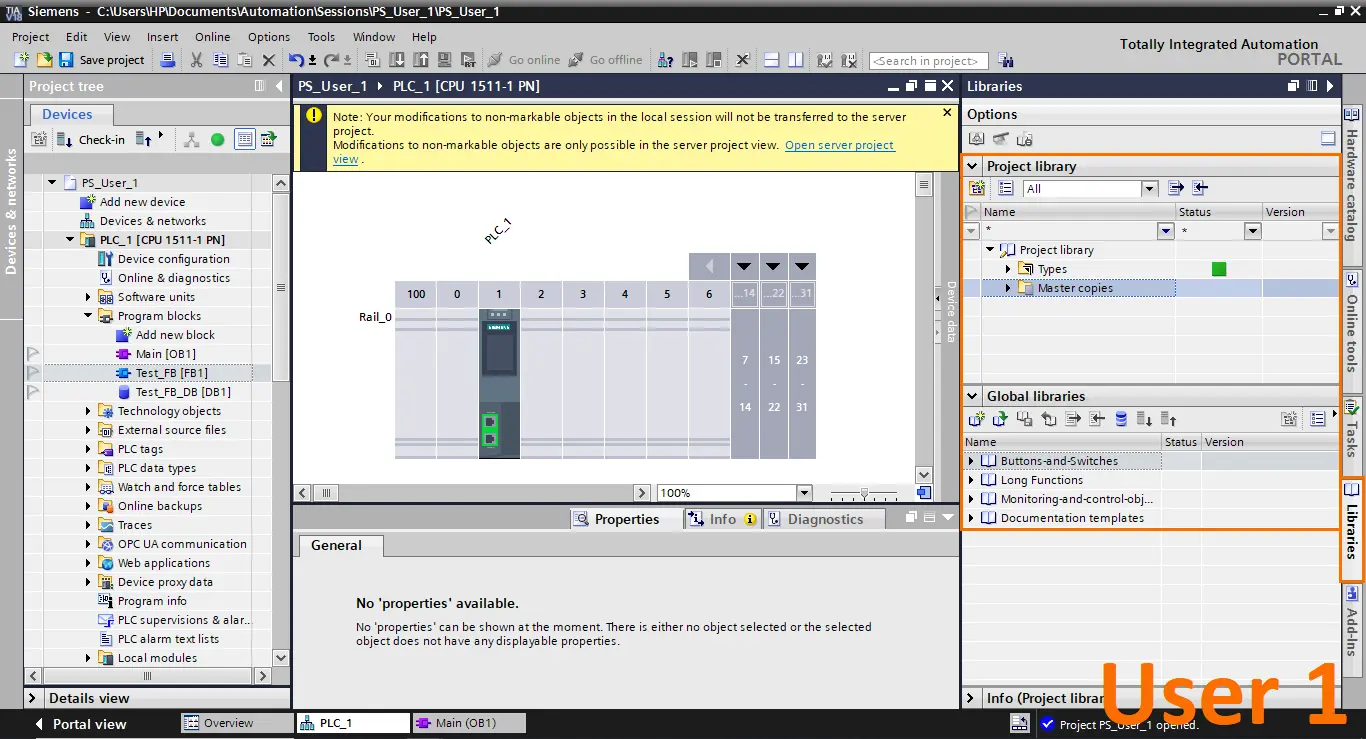Select Test_FB_DB [DB1] in project tree
Screen dimensions: 1366x739
point(183,392)
